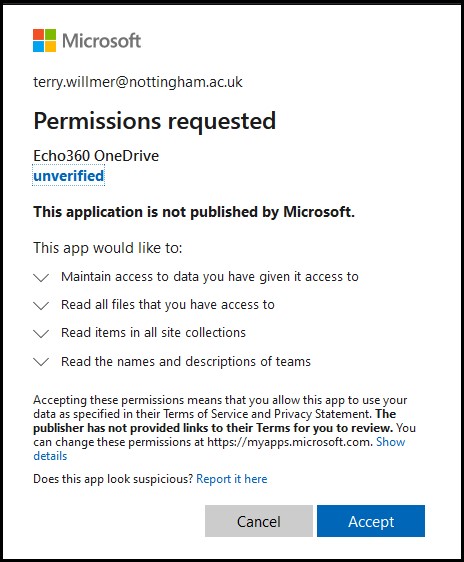Select 'Read the names and descriptions of teams' text
Screen dimensions: 464x562
point(186,361)
